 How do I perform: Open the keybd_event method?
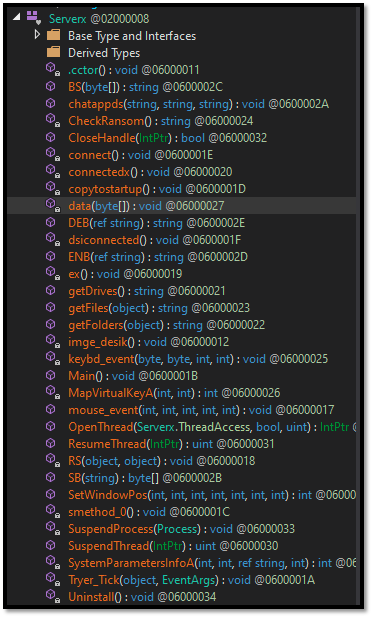pyautogui.click(x=198, y=359)
